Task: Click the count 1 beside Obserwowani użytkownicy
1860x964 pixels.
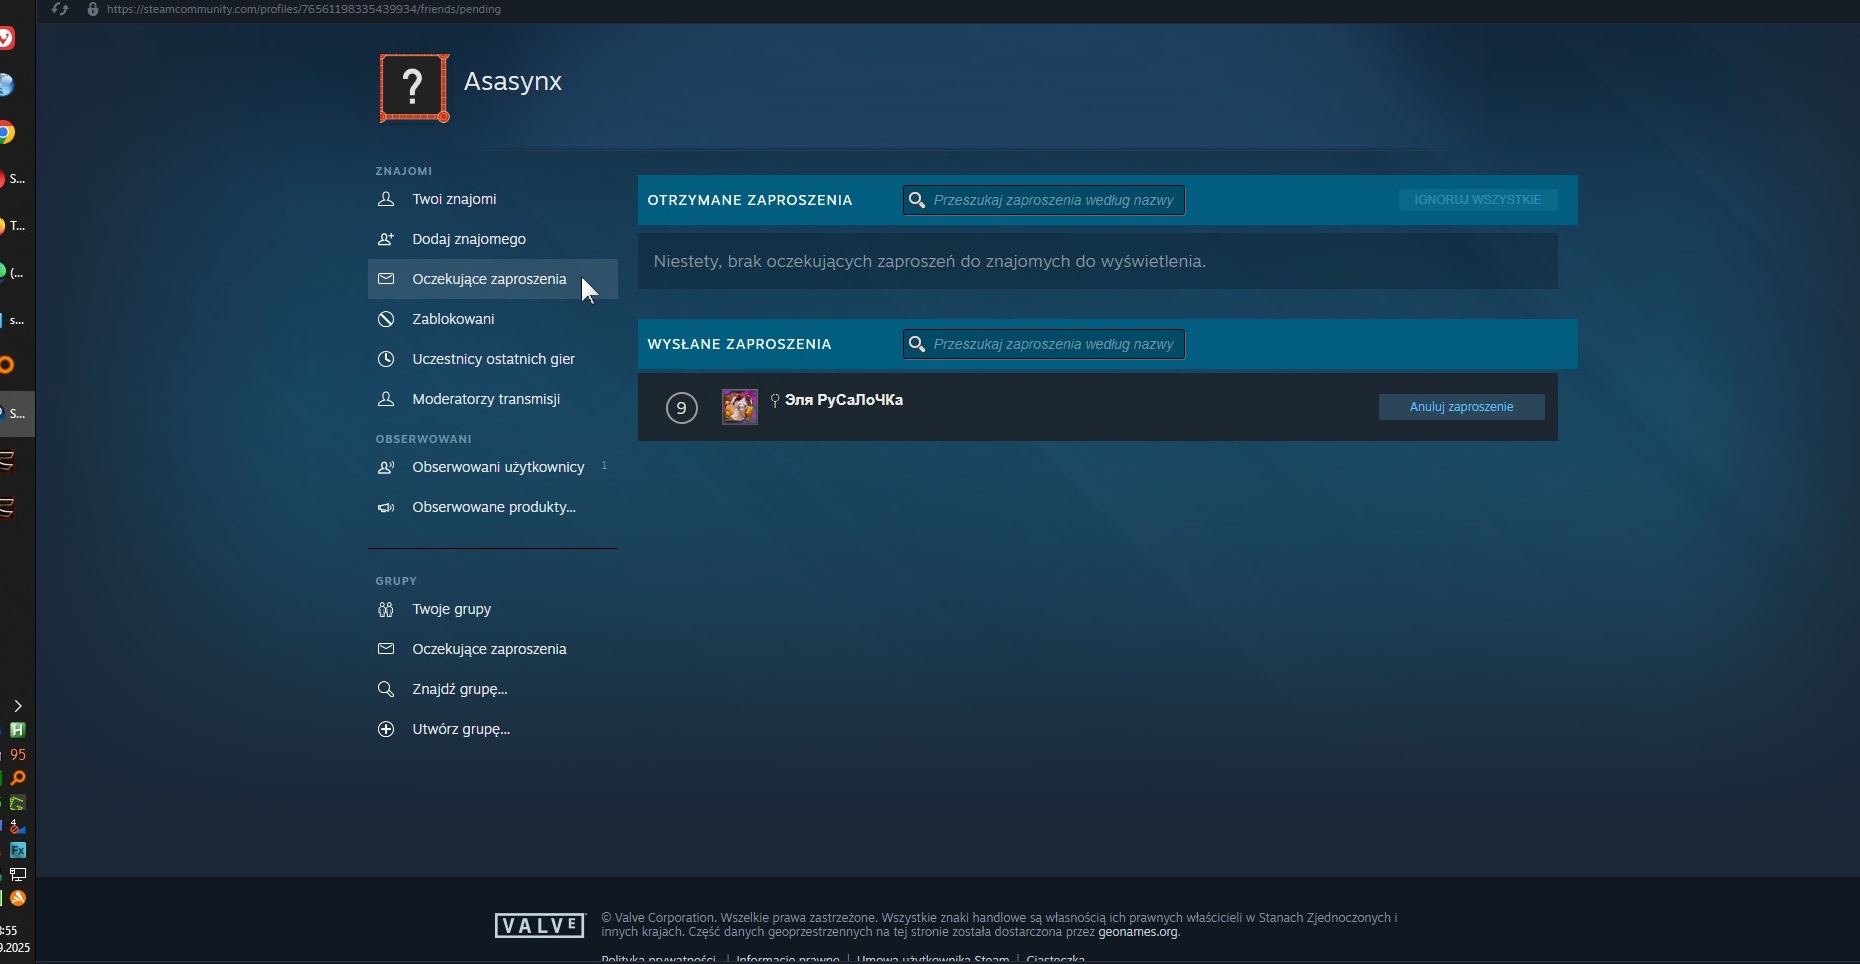Action: coord(604,466)
